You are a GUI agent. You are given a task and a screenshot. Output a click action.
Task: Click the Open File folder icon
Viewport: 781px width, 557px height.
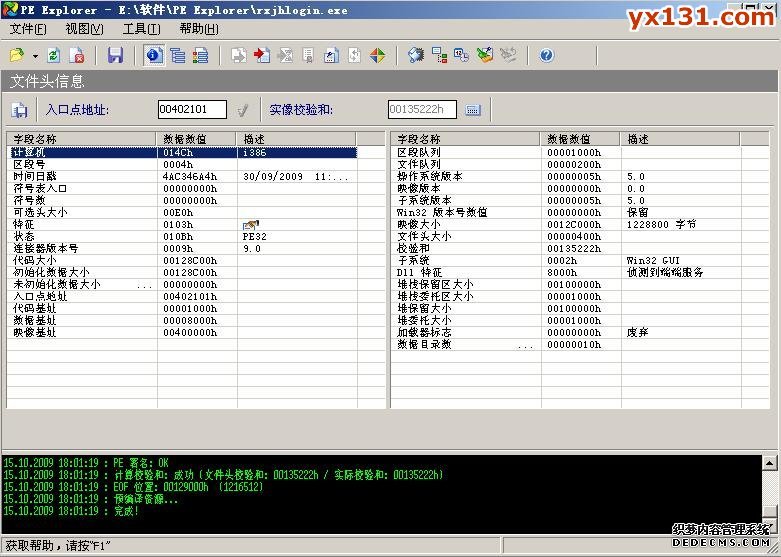tap(17, 56)
